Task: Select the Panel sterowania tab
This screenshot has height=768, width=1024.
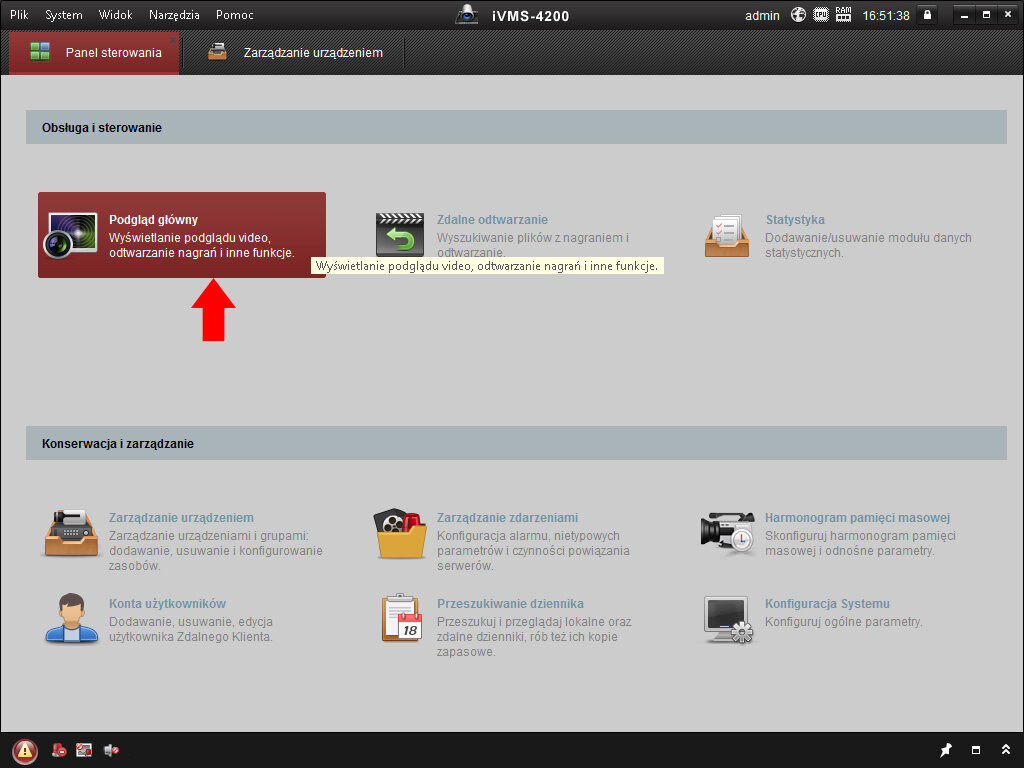Action: (x=95, y=53)
